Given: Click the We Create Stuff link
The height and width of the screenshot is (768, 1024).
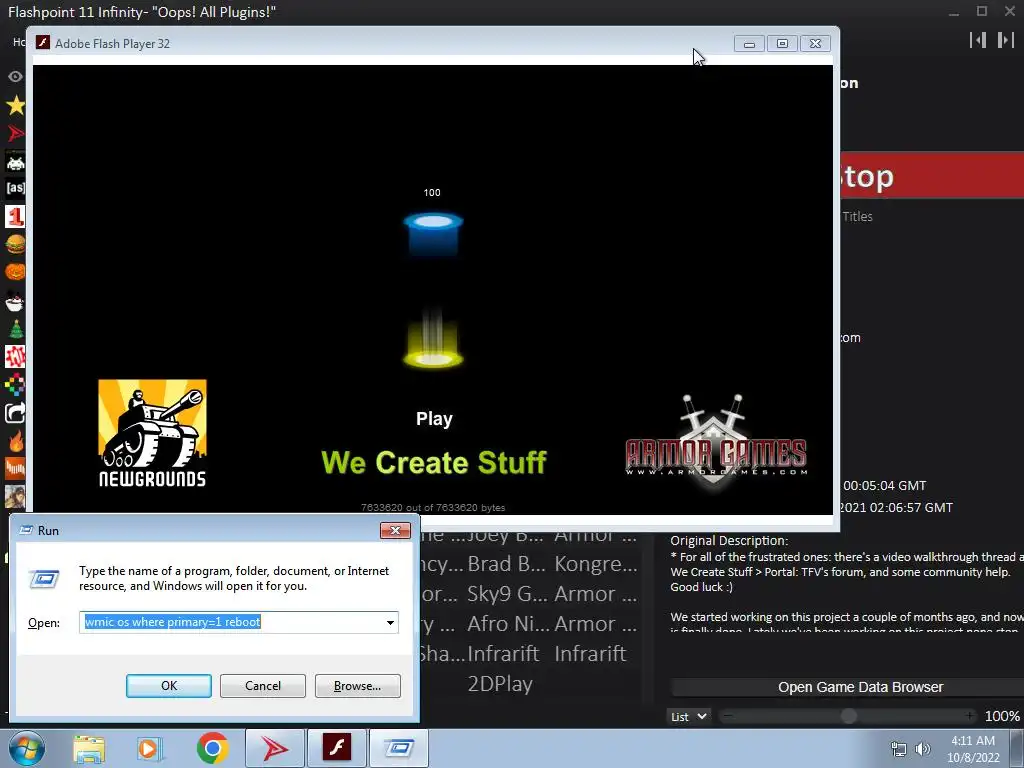Looking at the screenshot, I should point(434,462).
